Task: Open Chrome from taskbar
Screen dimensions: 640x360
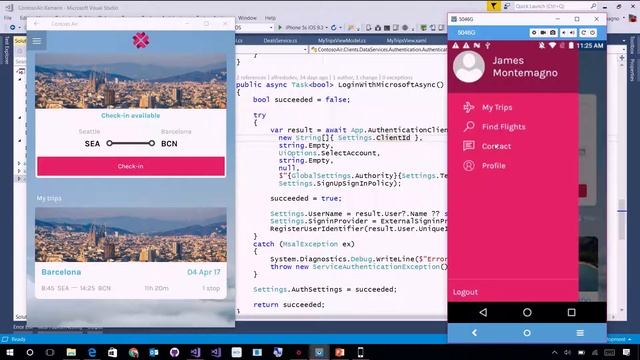Action: (133, 352)
